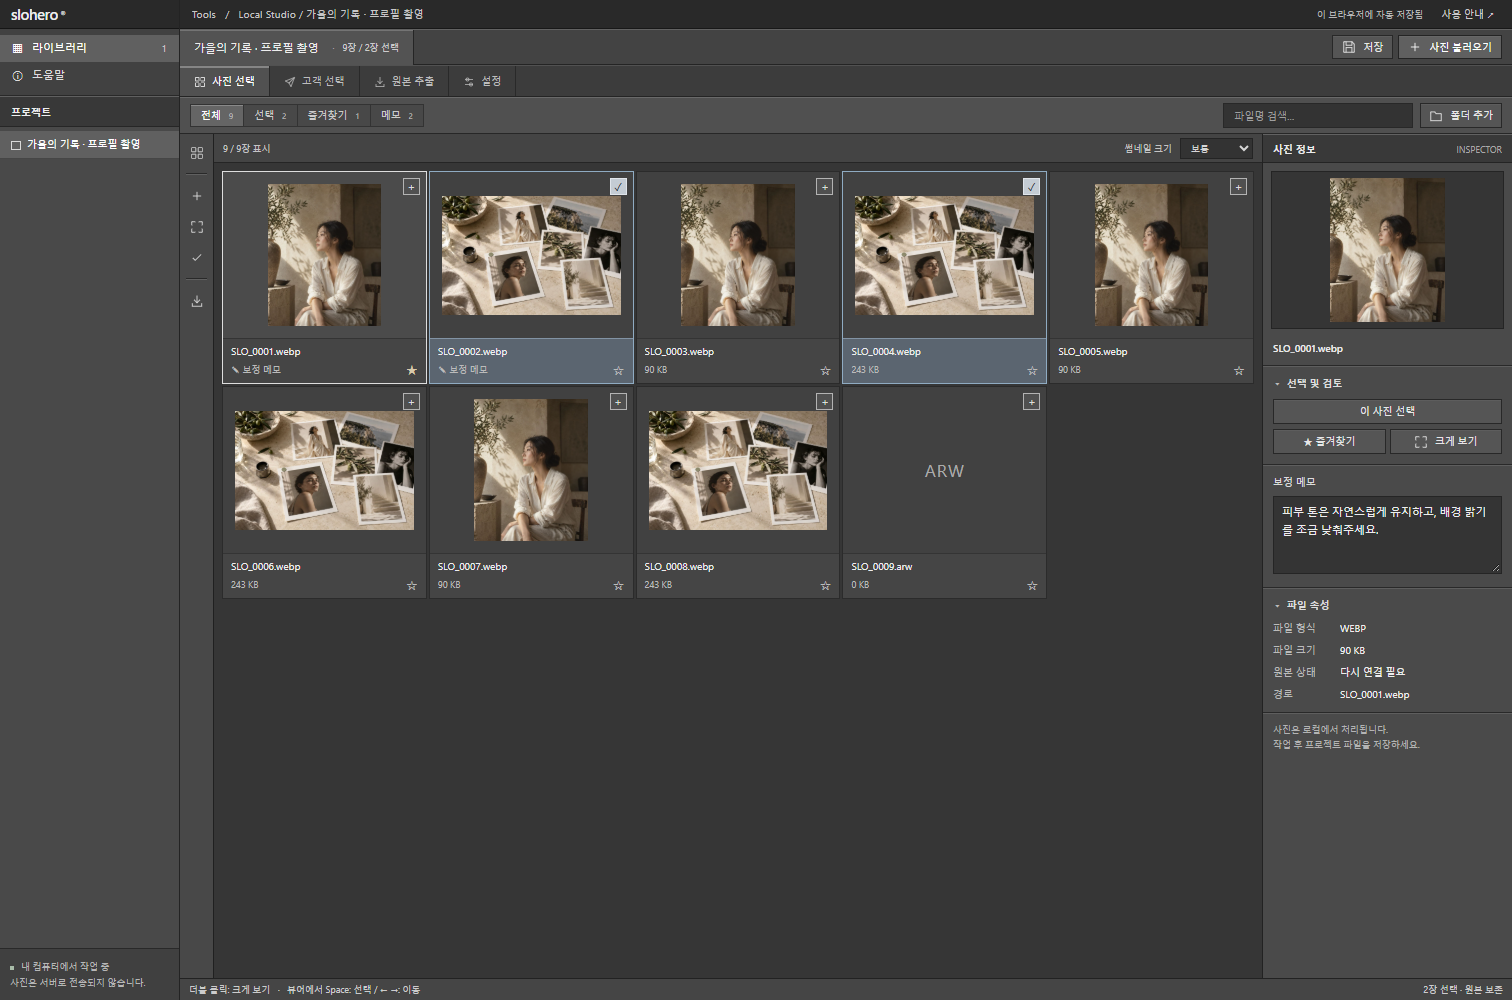Toggle favorite star on SLO_0009.arw
The image size is (1512, 1000).
1032,585
